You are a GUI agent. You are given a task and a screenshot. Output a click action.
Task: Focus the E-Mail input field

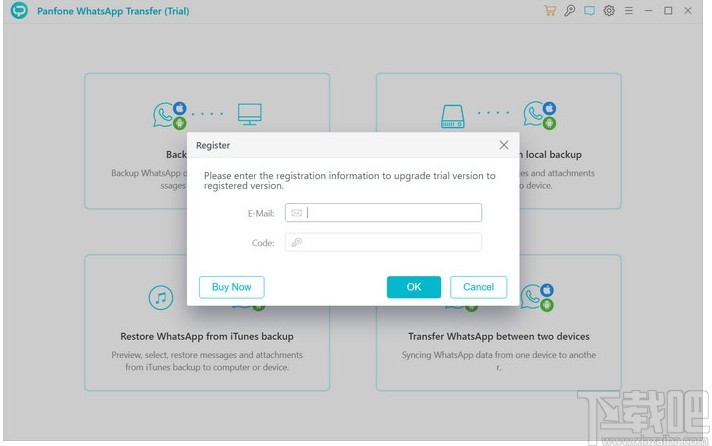click(383, 213)
